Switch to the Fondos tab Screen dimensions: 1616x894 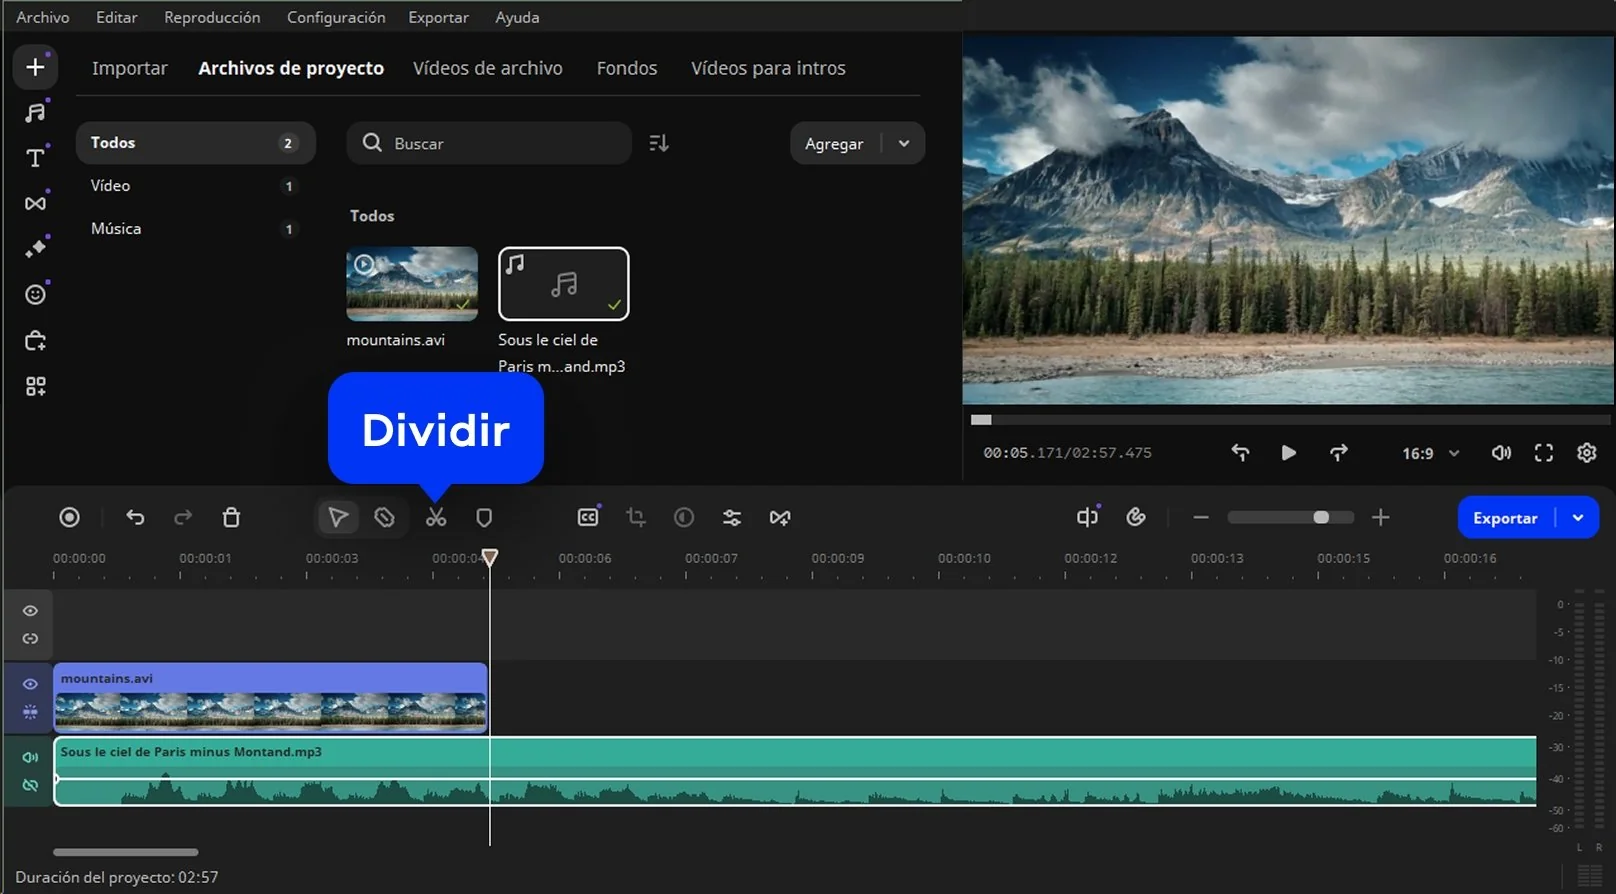click(x=626, y=68)
